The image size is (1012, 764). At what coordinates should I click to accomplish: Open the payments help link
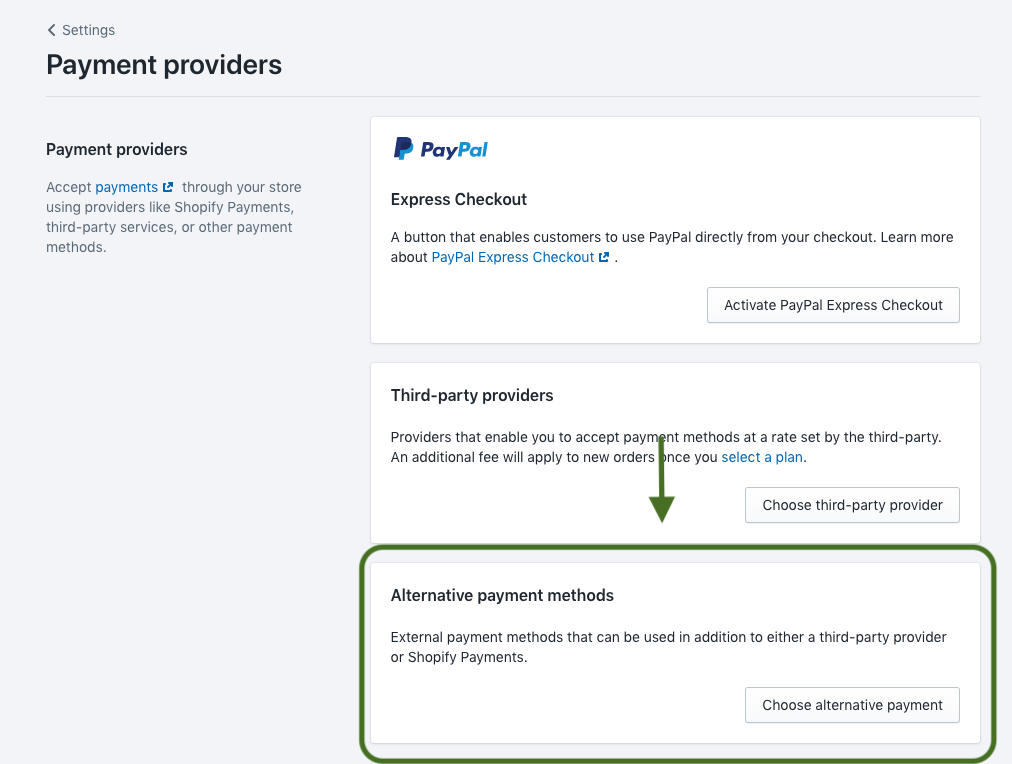click(126, 187)
